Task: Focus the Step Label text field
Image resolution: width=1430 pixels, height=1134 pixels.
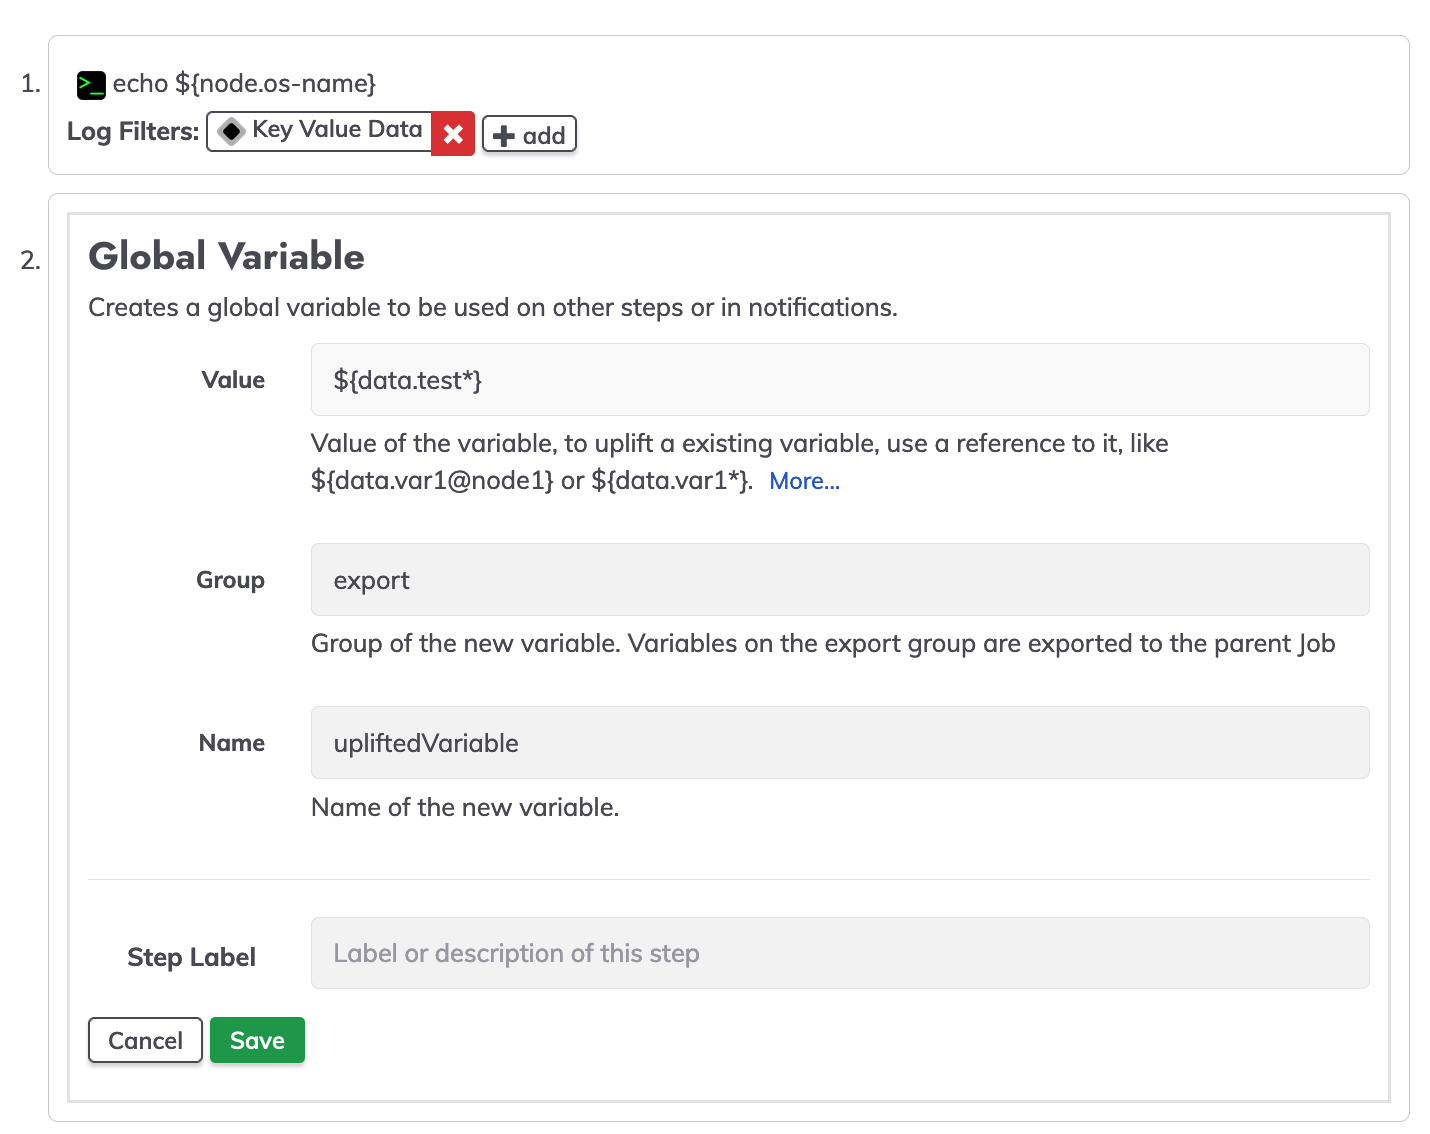Action: [x=840, y=953]
